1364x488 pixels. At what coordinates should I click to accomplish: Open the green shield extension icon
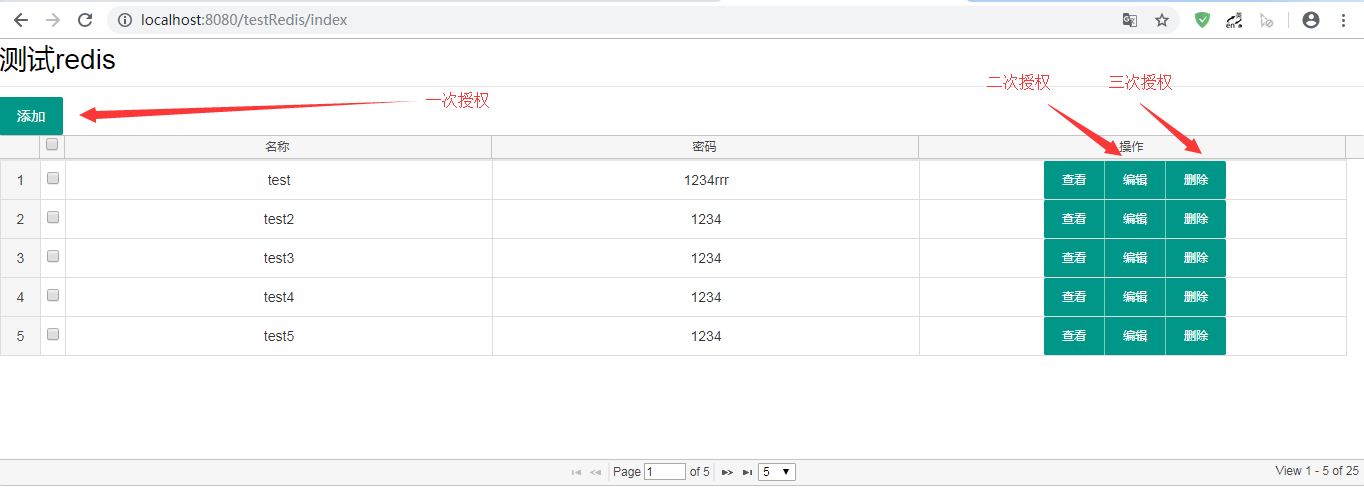click(1203, 20)
